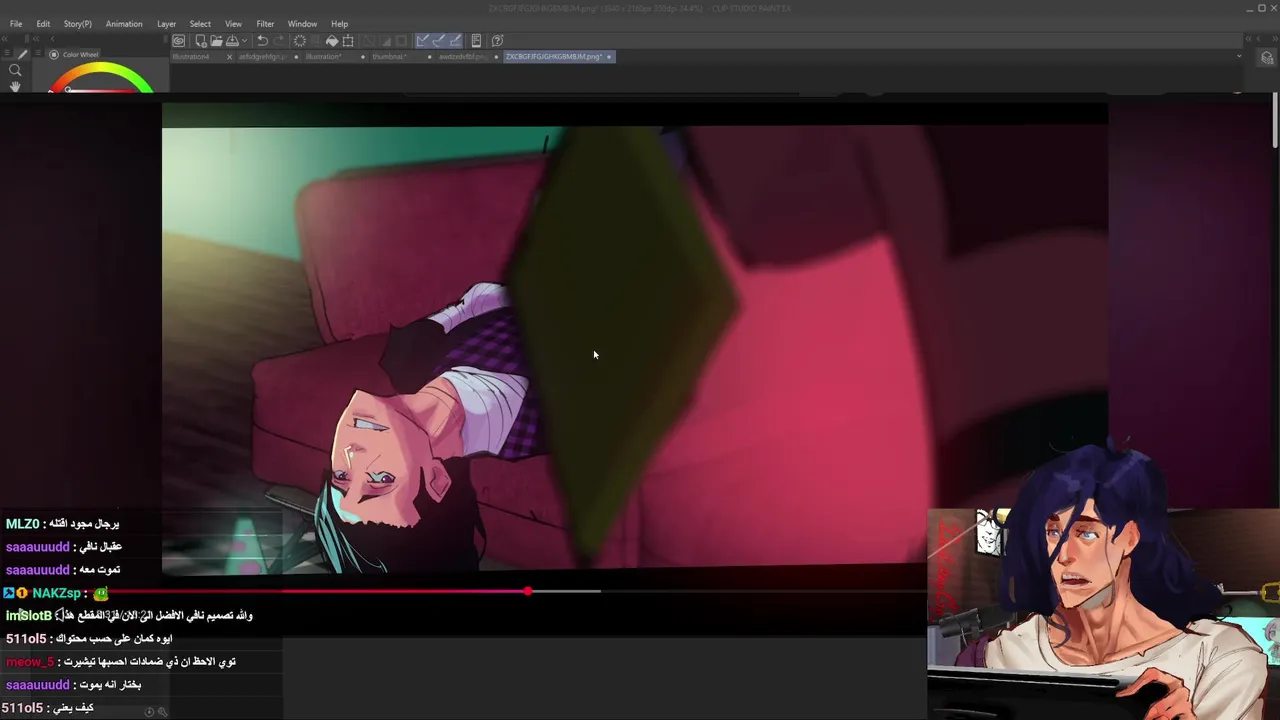Collapse the color palette single chevron
This screenshot has width=1280, height=720.
(53, 40)
